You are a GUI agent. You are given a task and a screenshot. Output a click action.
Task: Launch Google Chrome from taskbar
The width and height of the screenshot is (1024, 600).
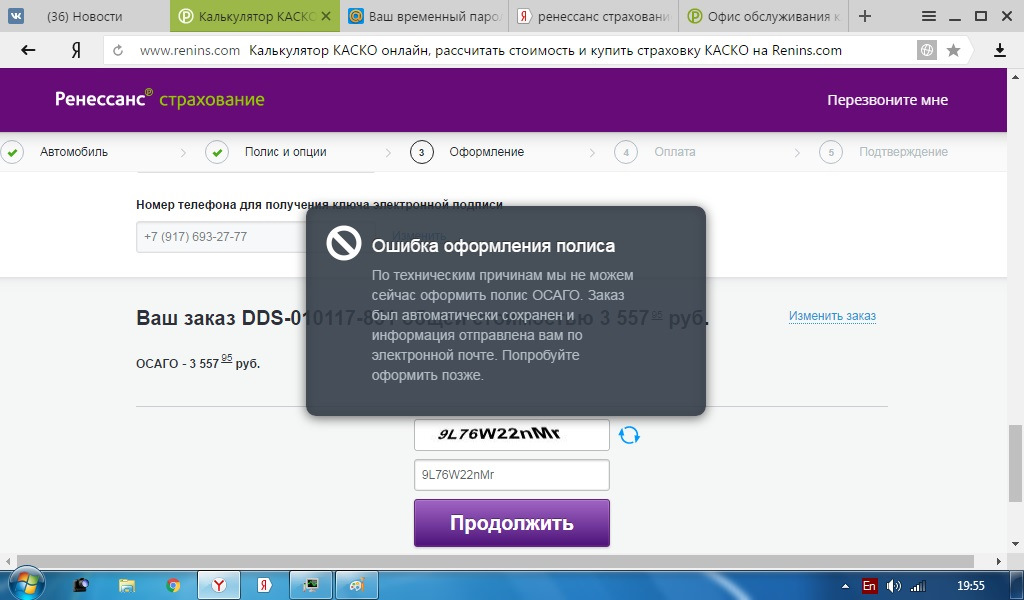click(173, 585)
